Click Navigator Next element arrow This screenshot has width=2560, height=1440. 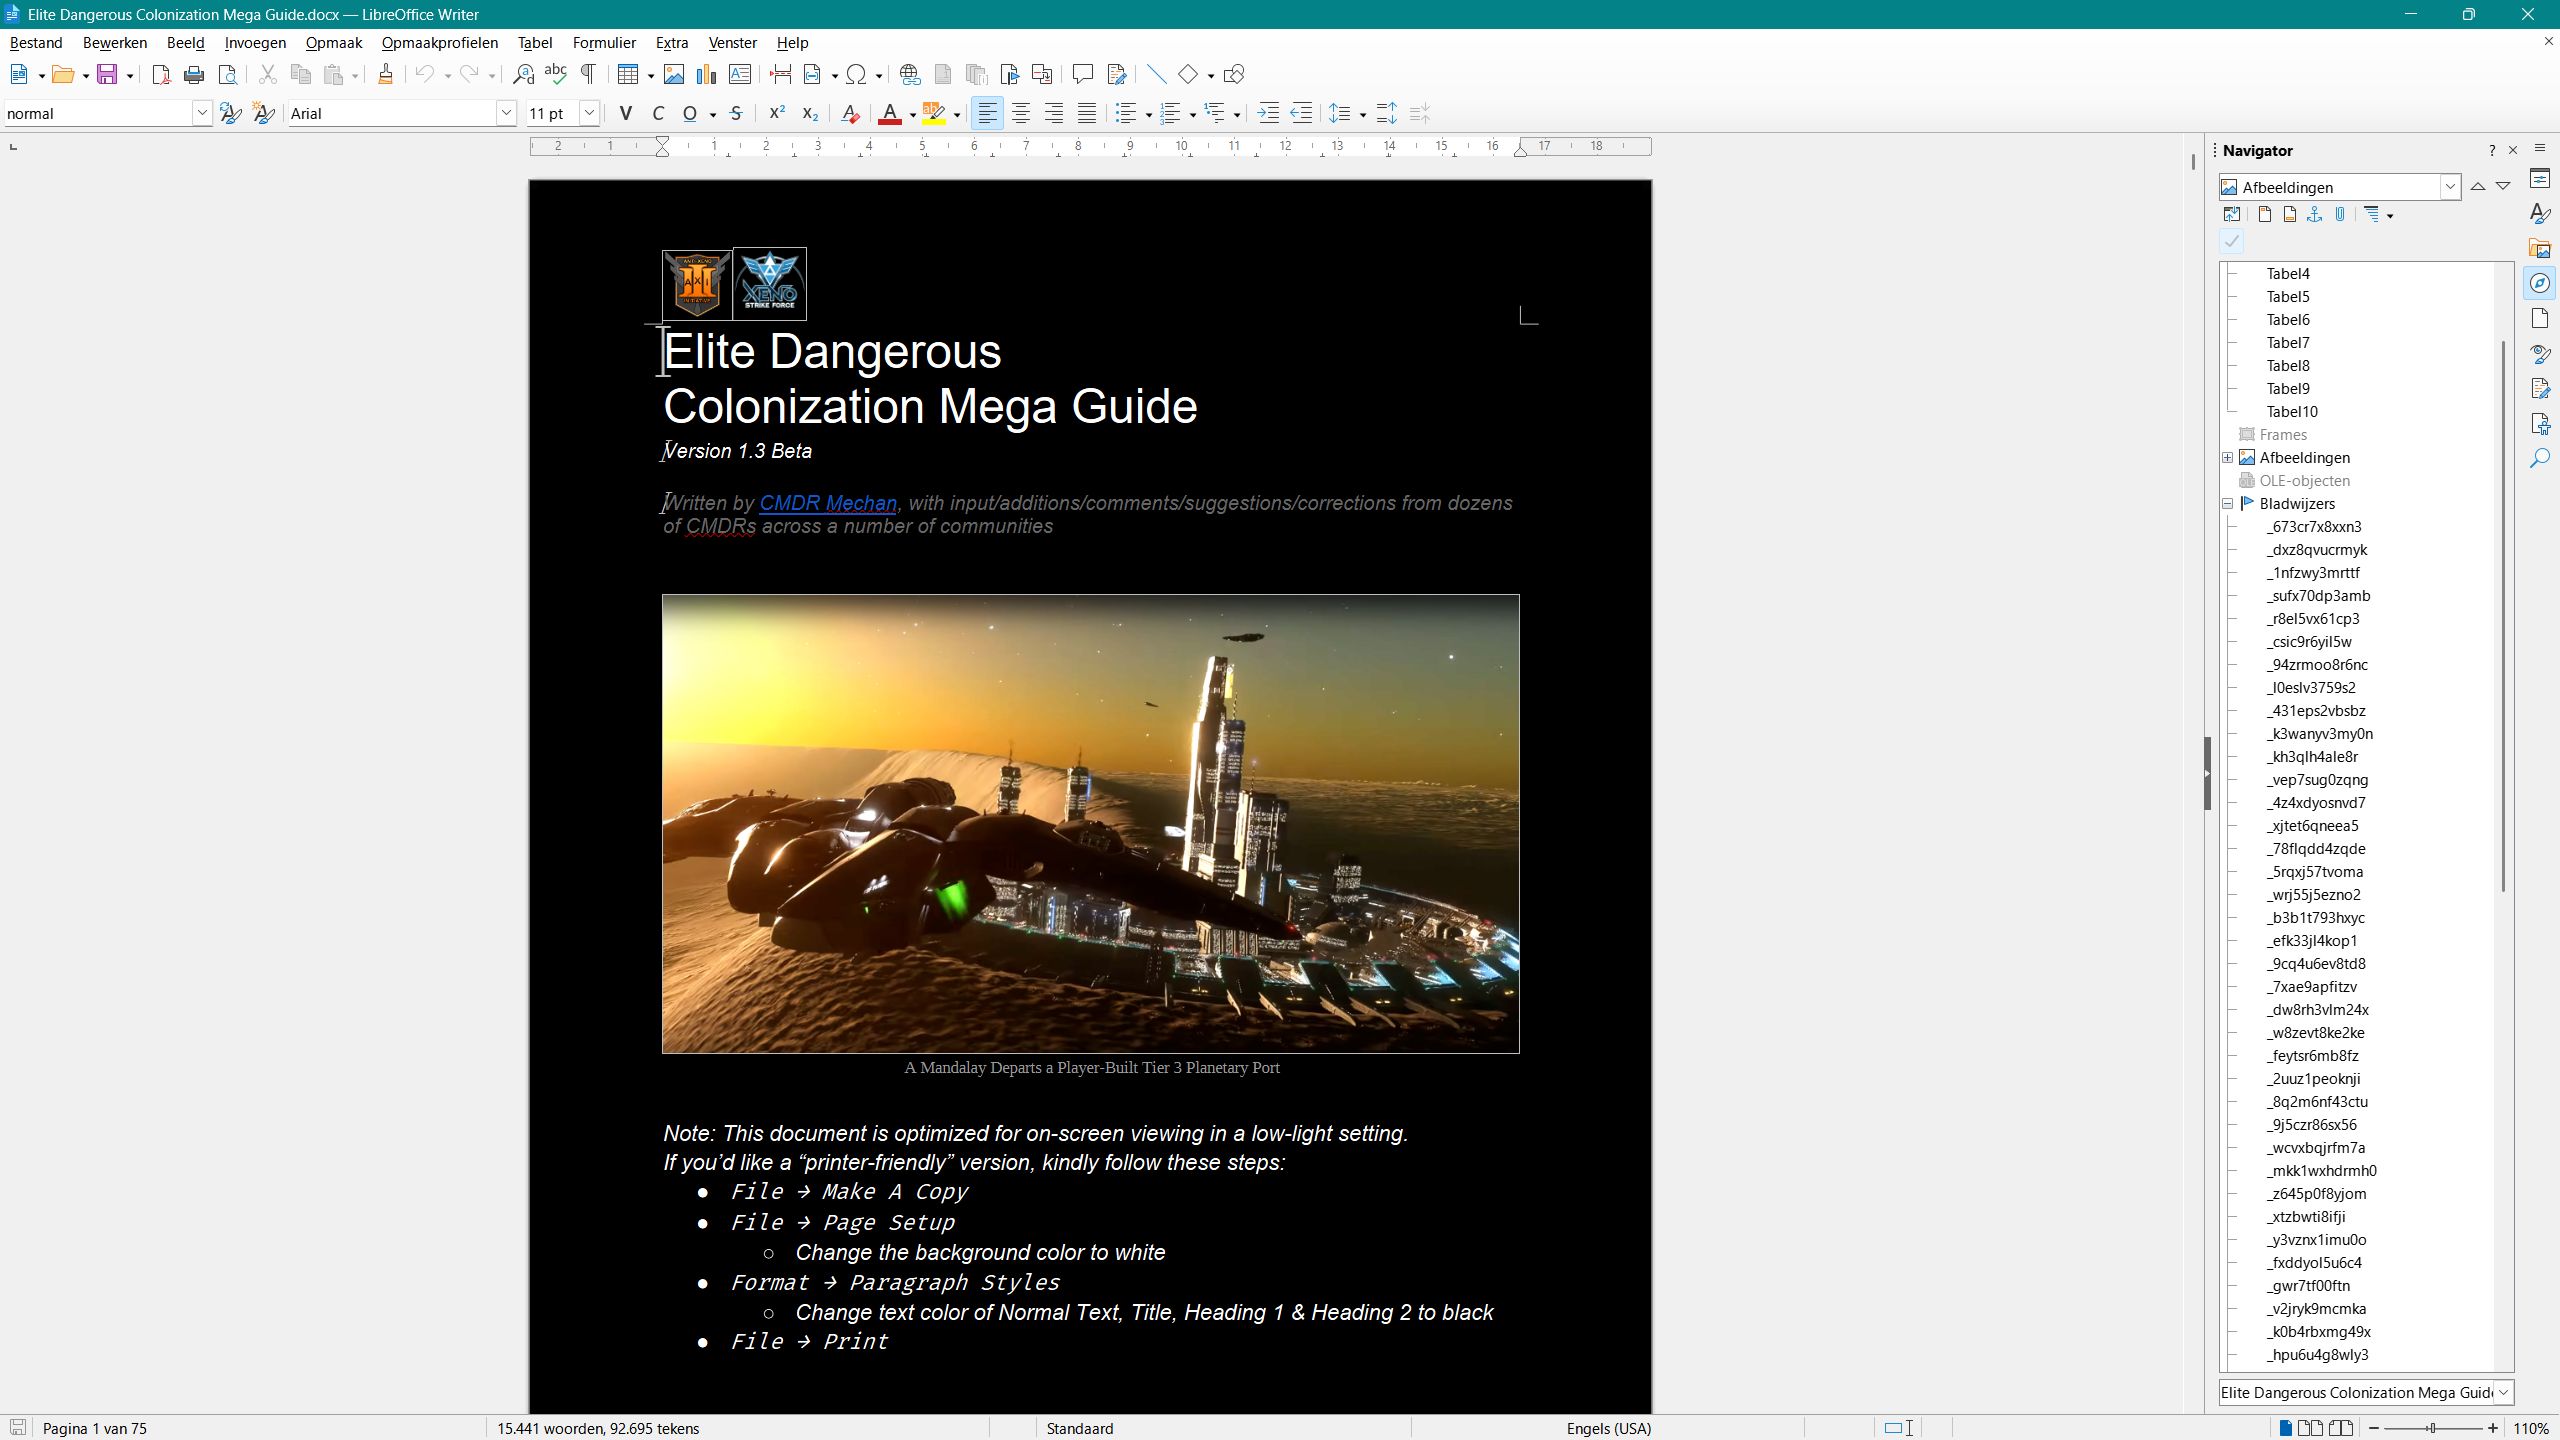(x=2503, y=187)
